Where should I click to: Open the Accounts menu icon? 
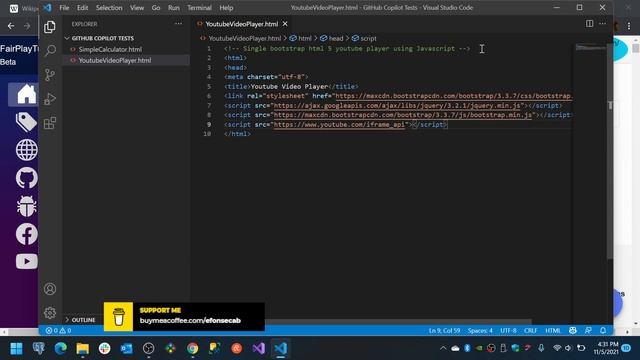(50, 289)
